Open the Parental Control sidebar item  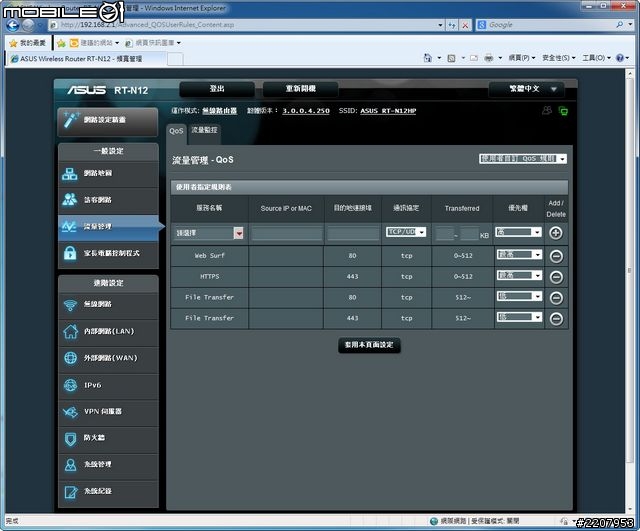click(108, 253)
